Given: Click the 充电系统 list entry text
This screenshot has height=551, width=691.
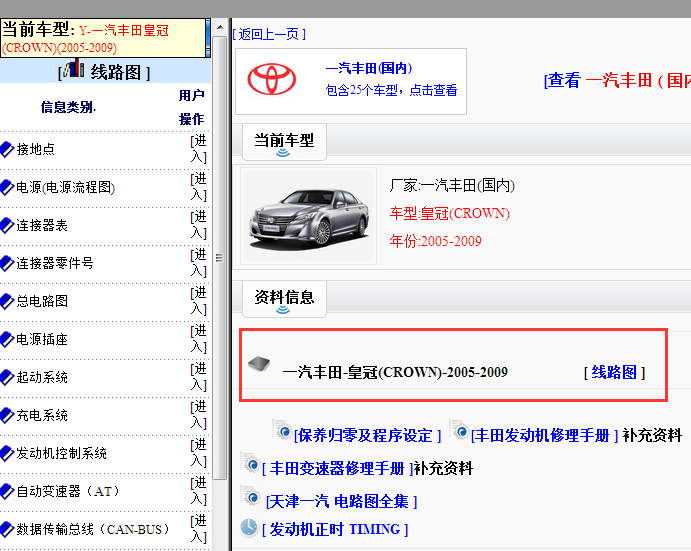Looking at the screenshot, I should [x=42, y=415].
